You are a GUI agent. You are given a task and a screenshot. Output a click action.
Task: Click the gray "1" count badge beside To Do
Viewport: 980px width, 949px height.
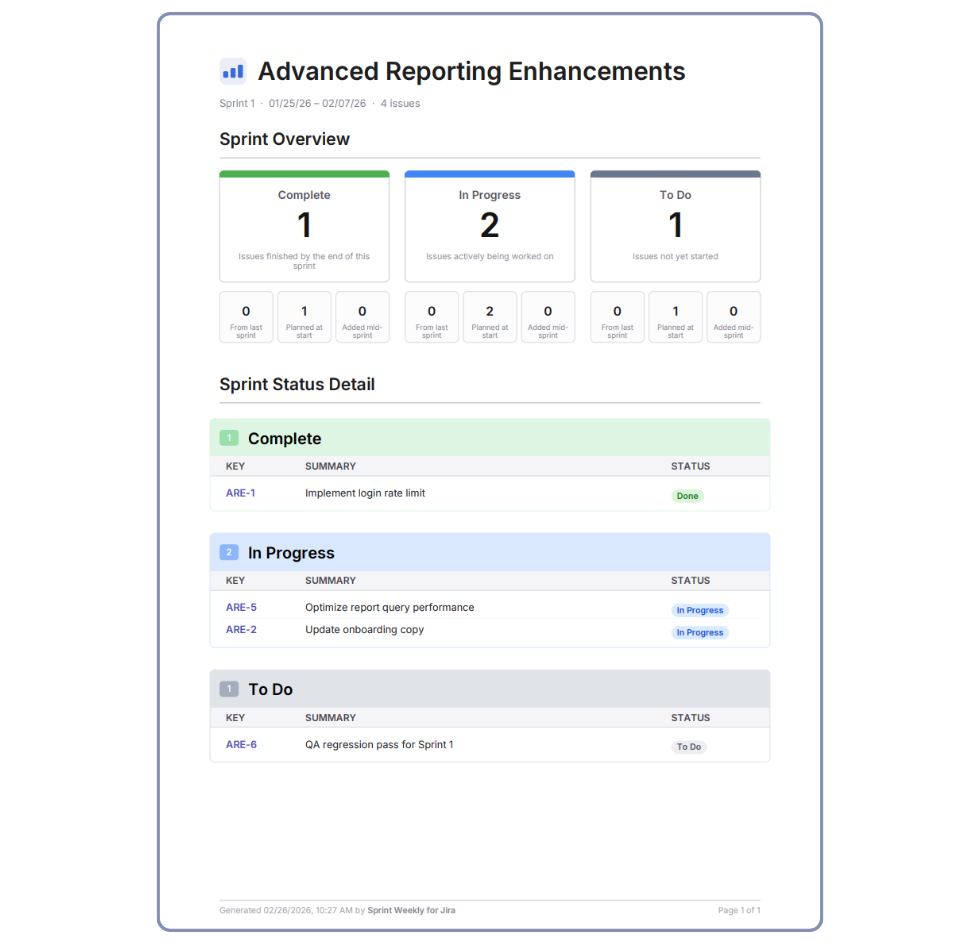tap(228, 689)
